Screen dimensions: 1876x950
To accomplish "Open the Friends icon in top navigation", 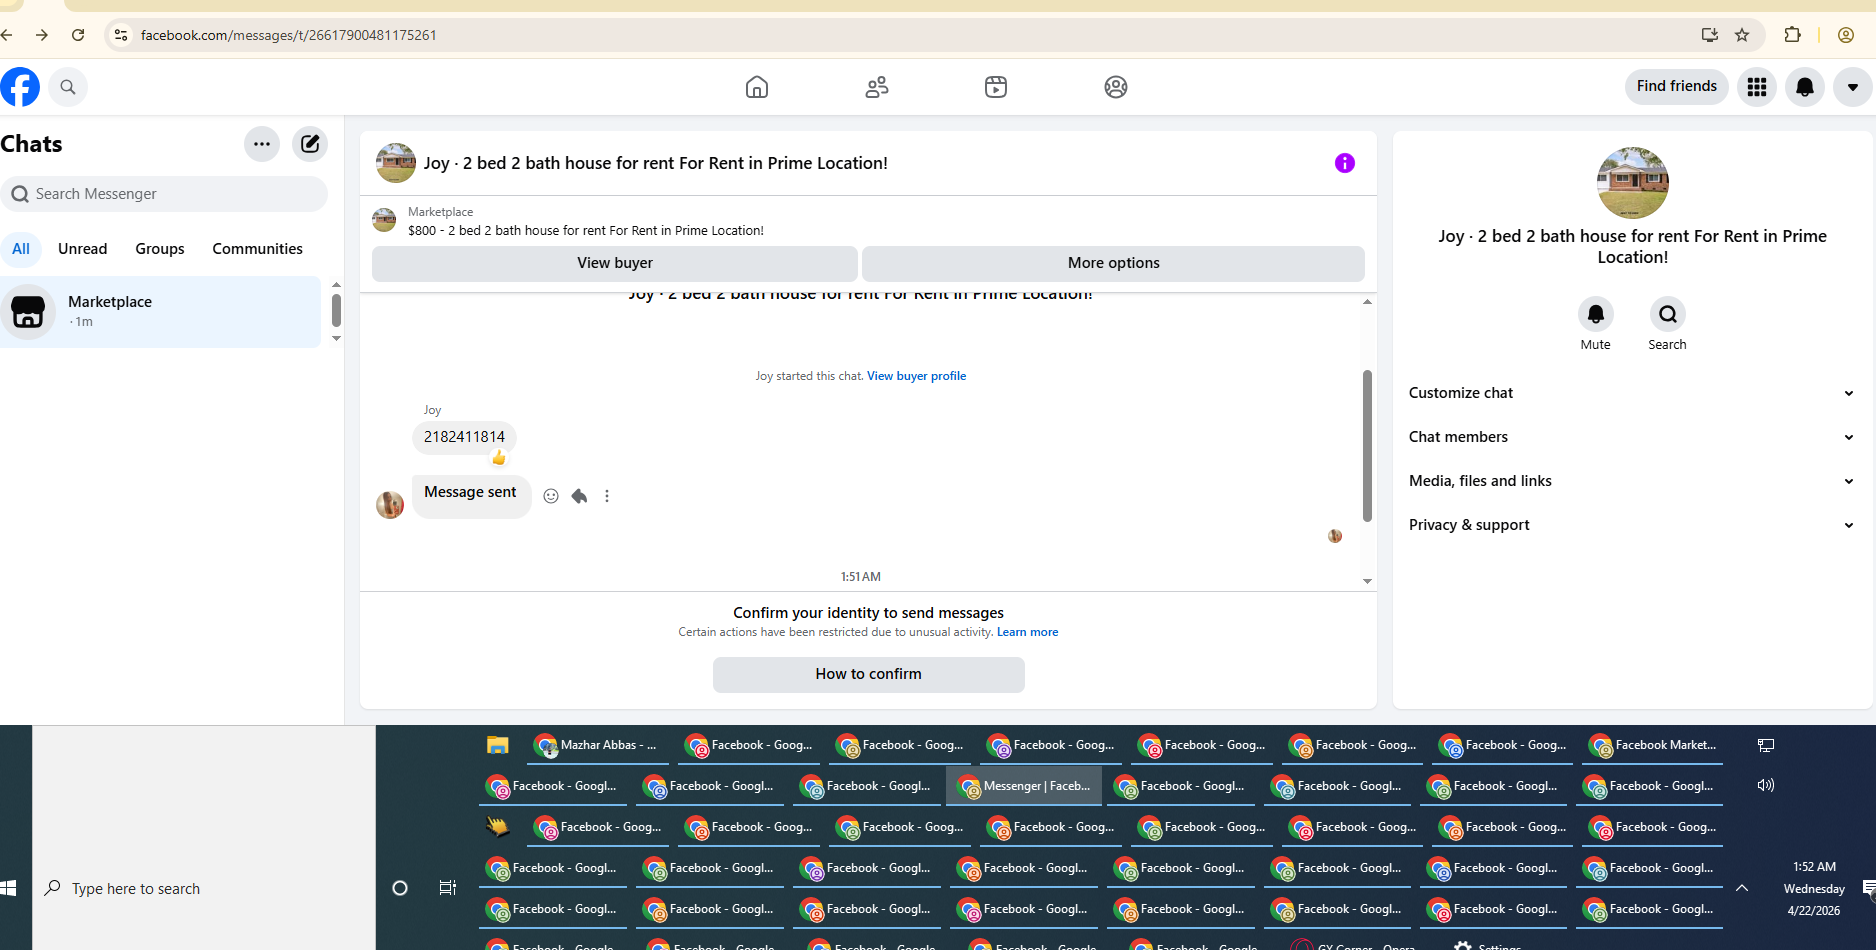I will [x=877, y=87].
